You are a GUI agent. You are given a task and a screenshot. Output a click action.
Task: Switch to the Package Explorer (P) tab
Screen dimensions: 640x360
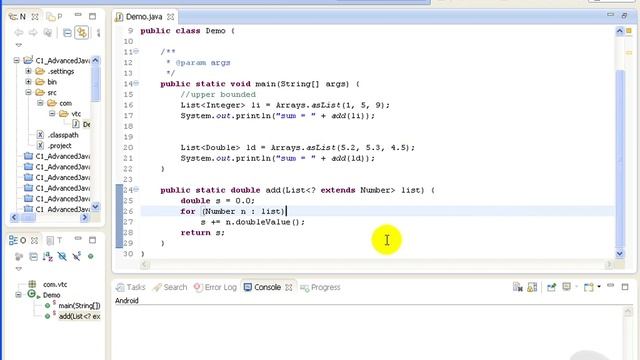click(x=55, y=17)
